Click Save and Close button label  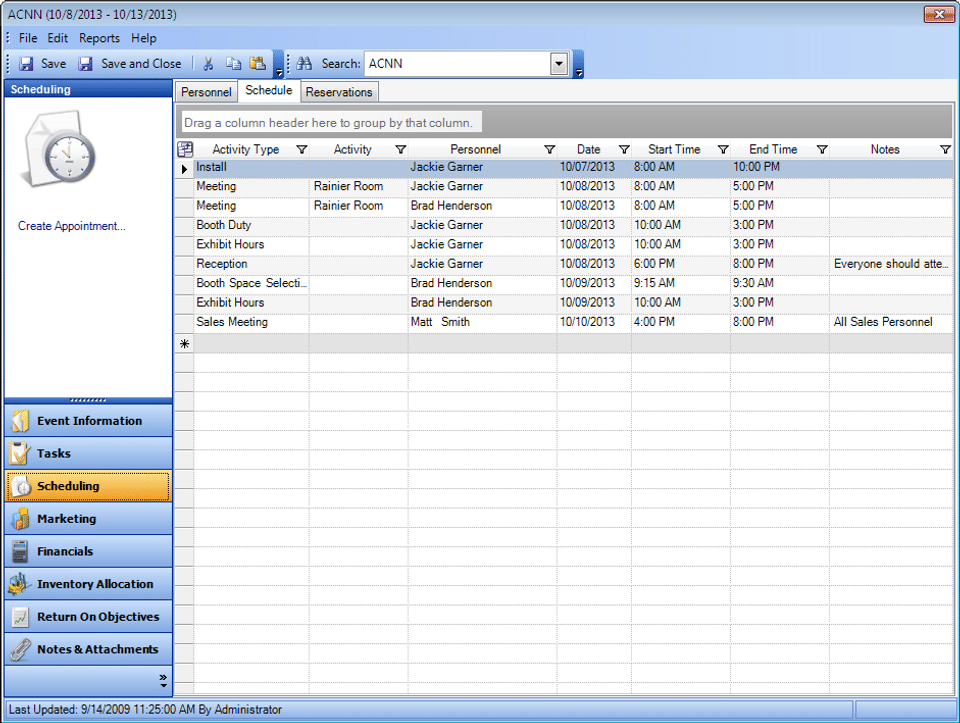(141, 64)
